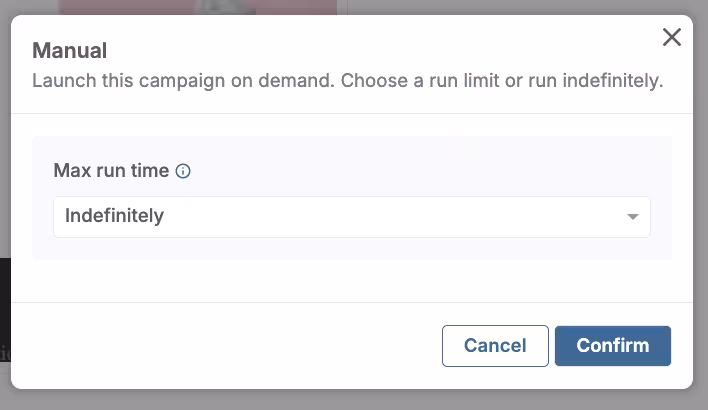Screen dimensions: 708x410
Task: Click the divider line below the dialog header
Action: (350, 113)
